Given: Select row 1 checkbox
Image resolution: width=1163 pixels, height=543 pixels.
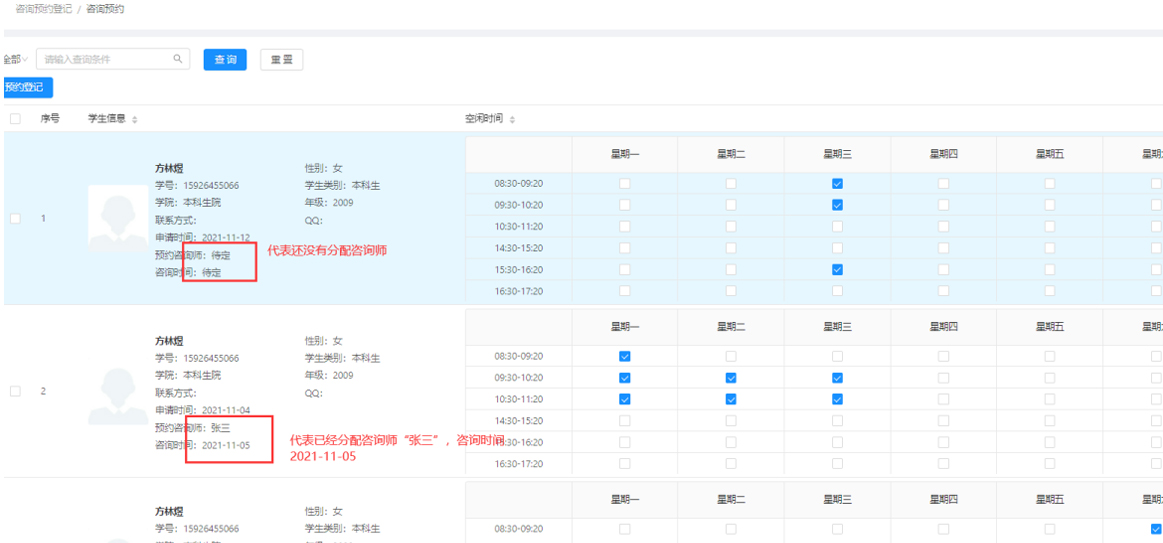Looking at the screenshot, I should coord(16,219).
